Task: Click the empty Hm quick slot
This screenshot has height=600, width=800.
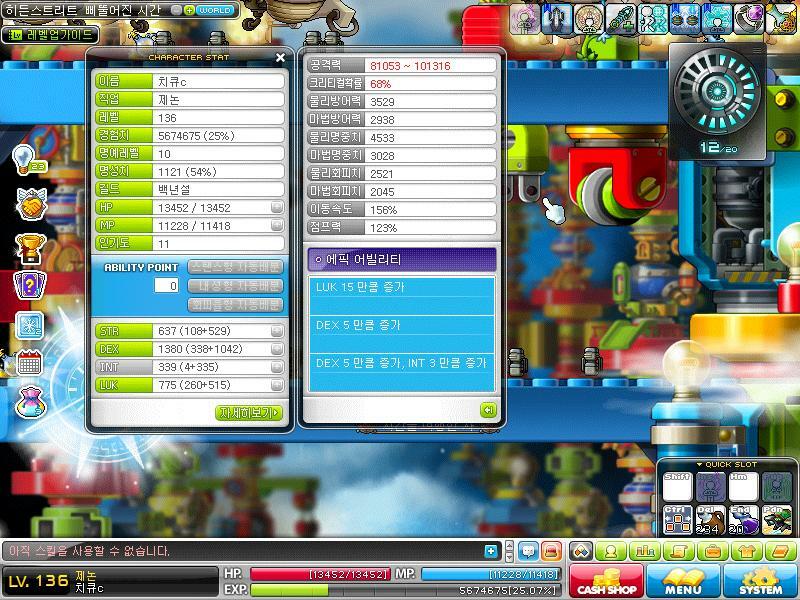Action: [x=743, y=487]
